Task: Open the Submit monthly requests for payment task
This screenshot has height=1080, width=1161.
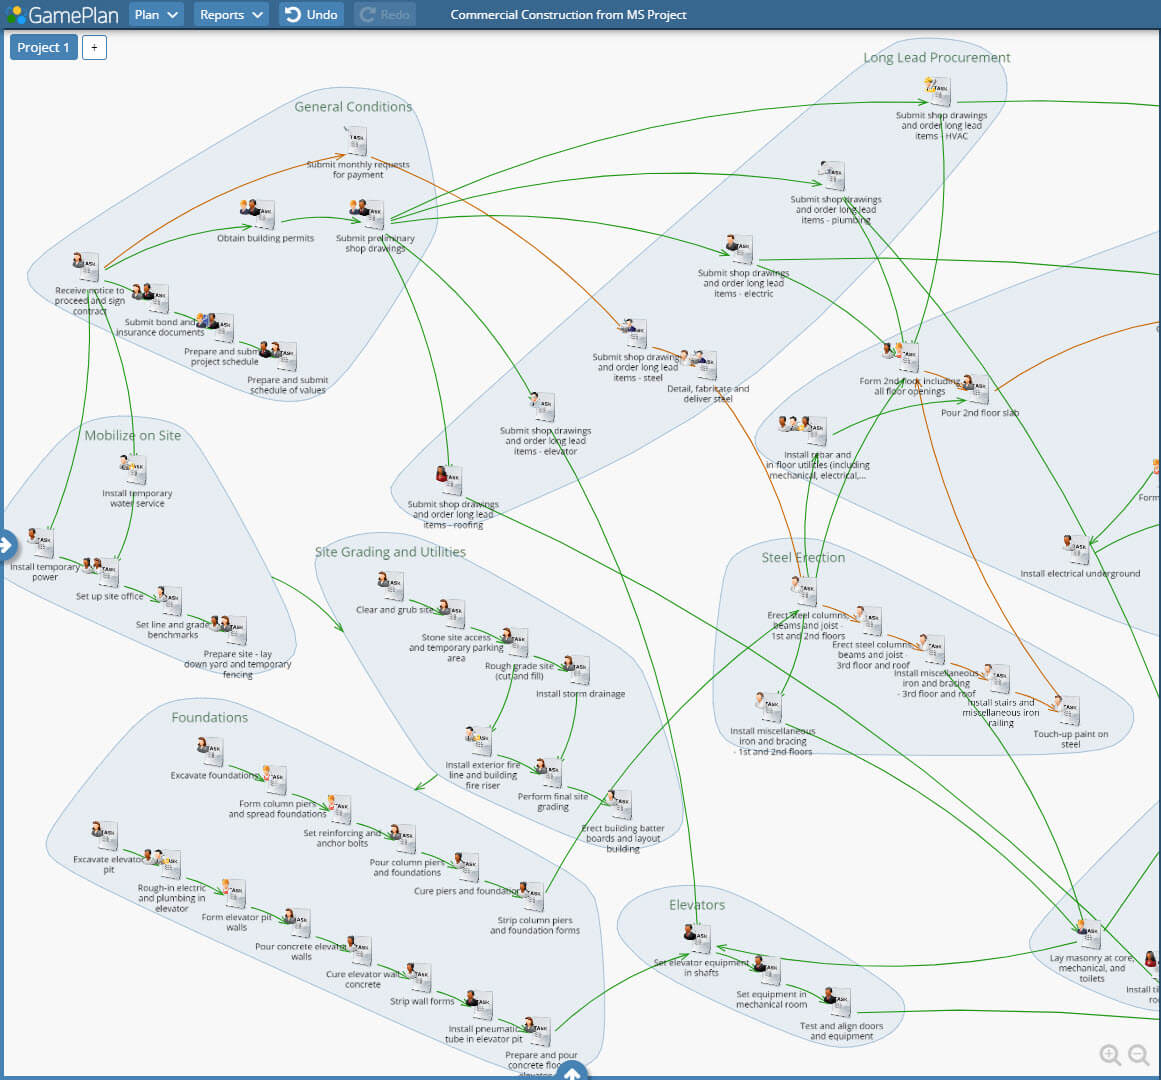Action: pyautogui.click(x=356, y=140)
